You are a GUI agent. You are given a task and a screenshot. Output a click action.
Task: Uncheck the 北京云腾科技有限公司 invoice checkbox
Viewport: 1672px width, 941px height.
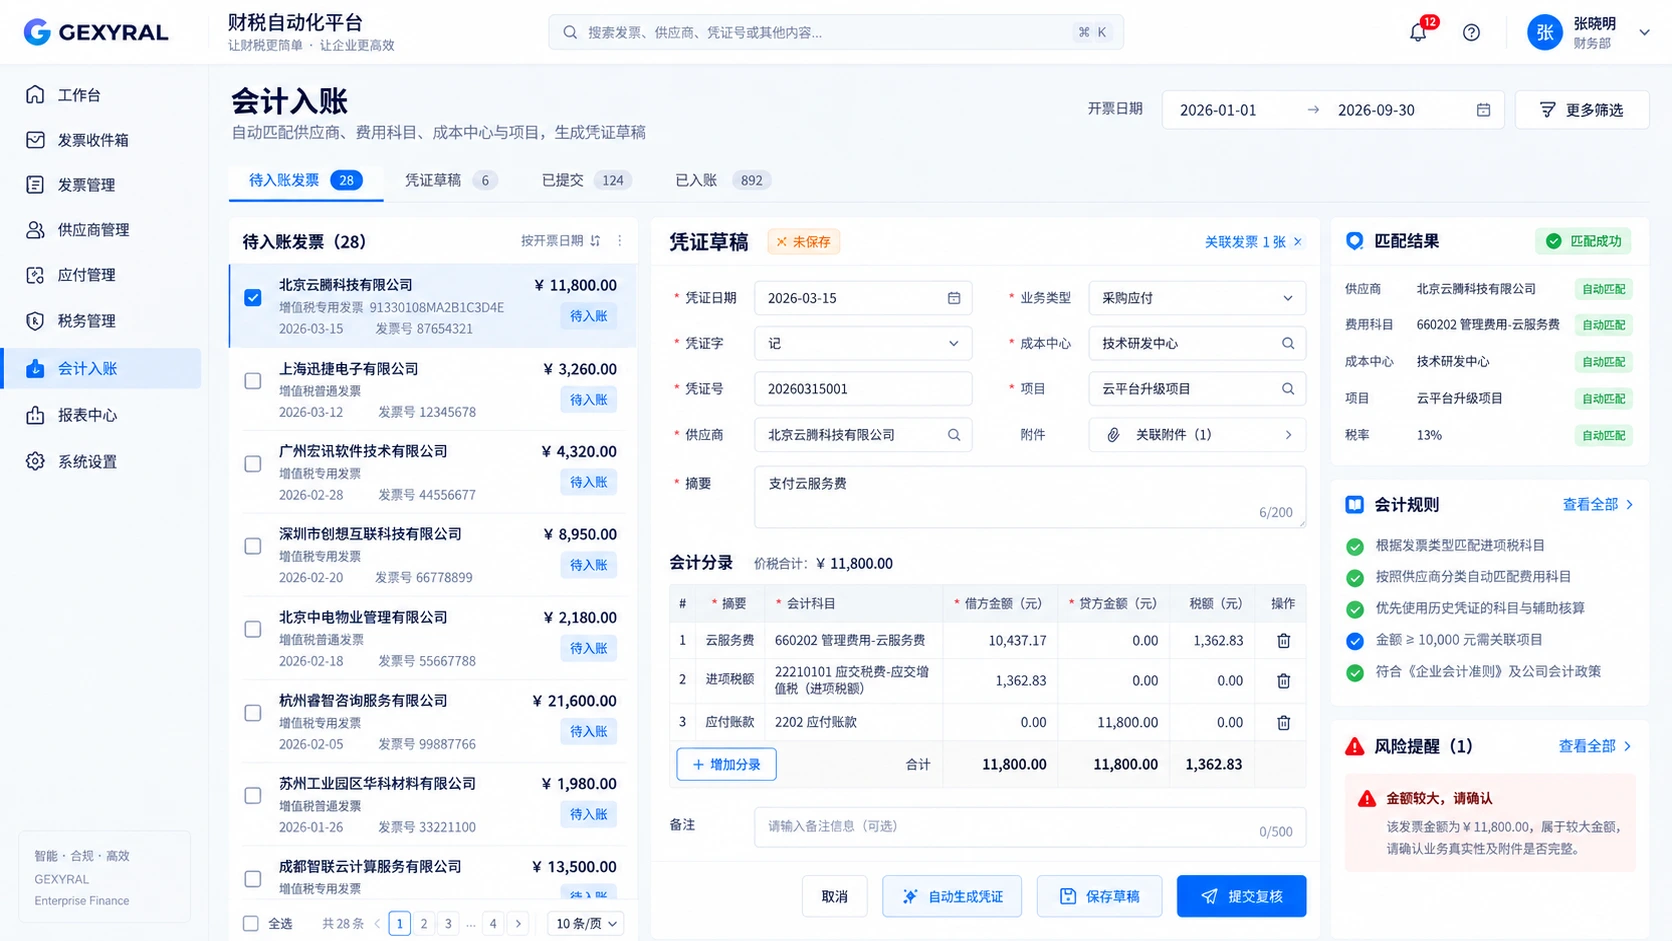(253, 298)
